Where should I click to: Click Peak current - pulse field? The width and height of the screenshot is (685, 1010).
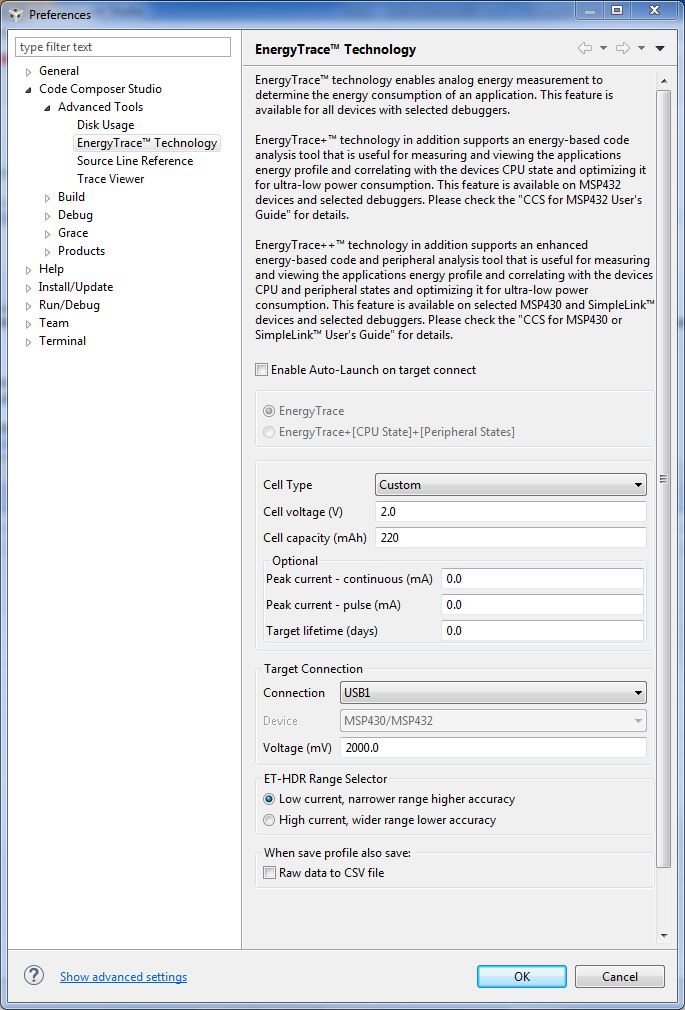coord(543,605)
